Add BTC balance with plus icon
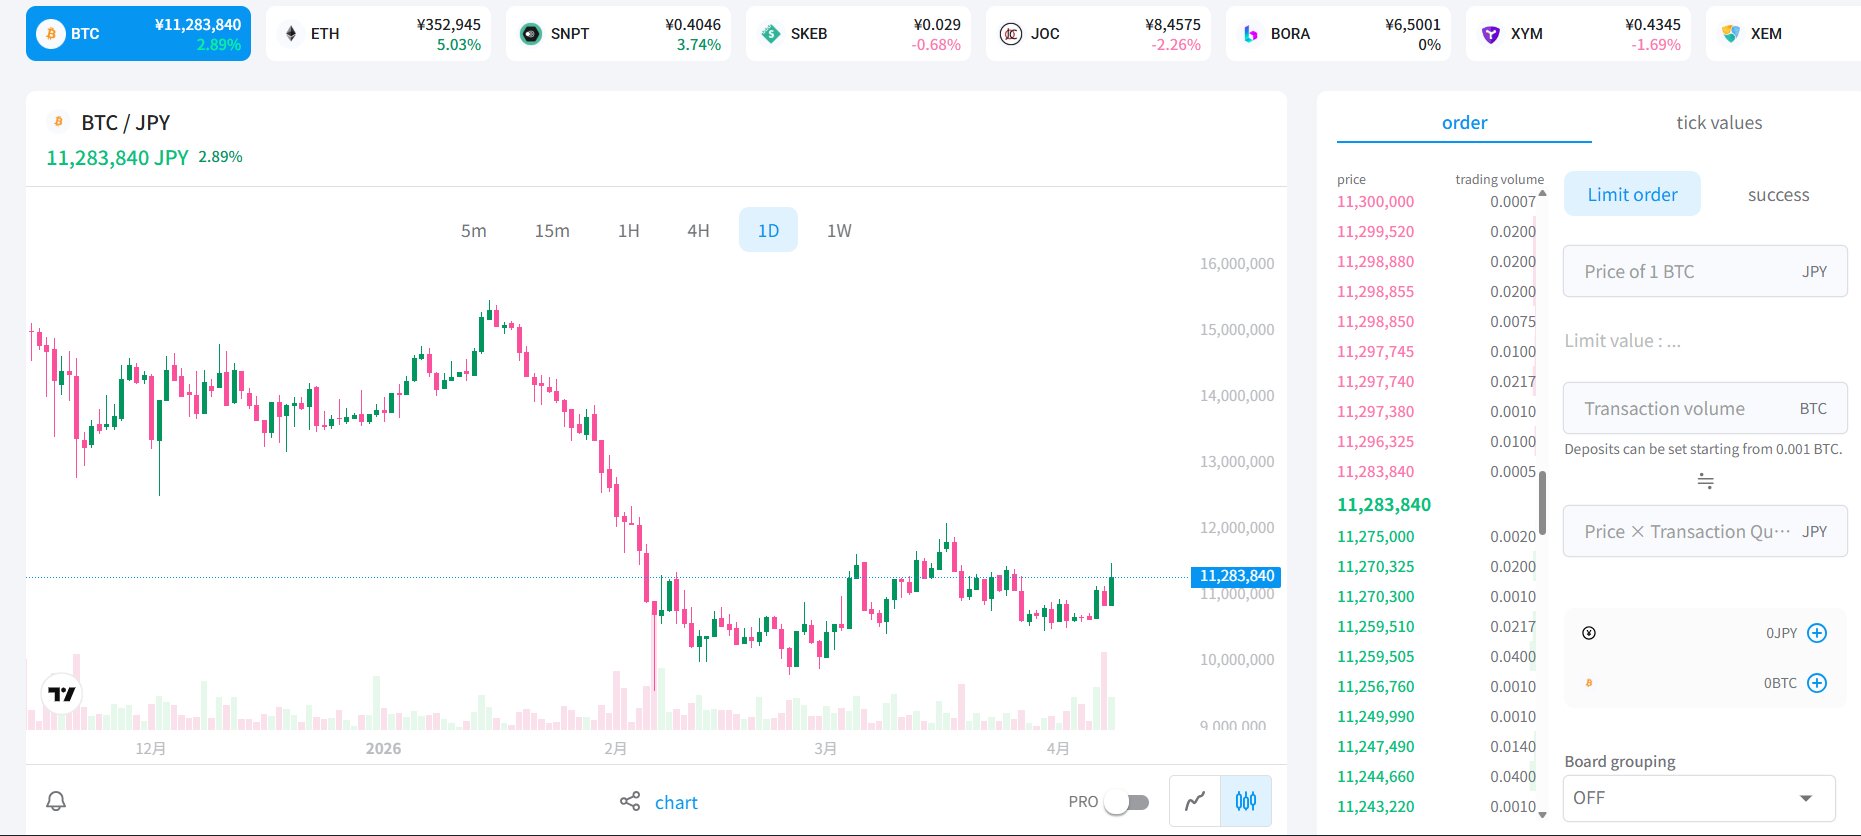 coord(1817,683)
